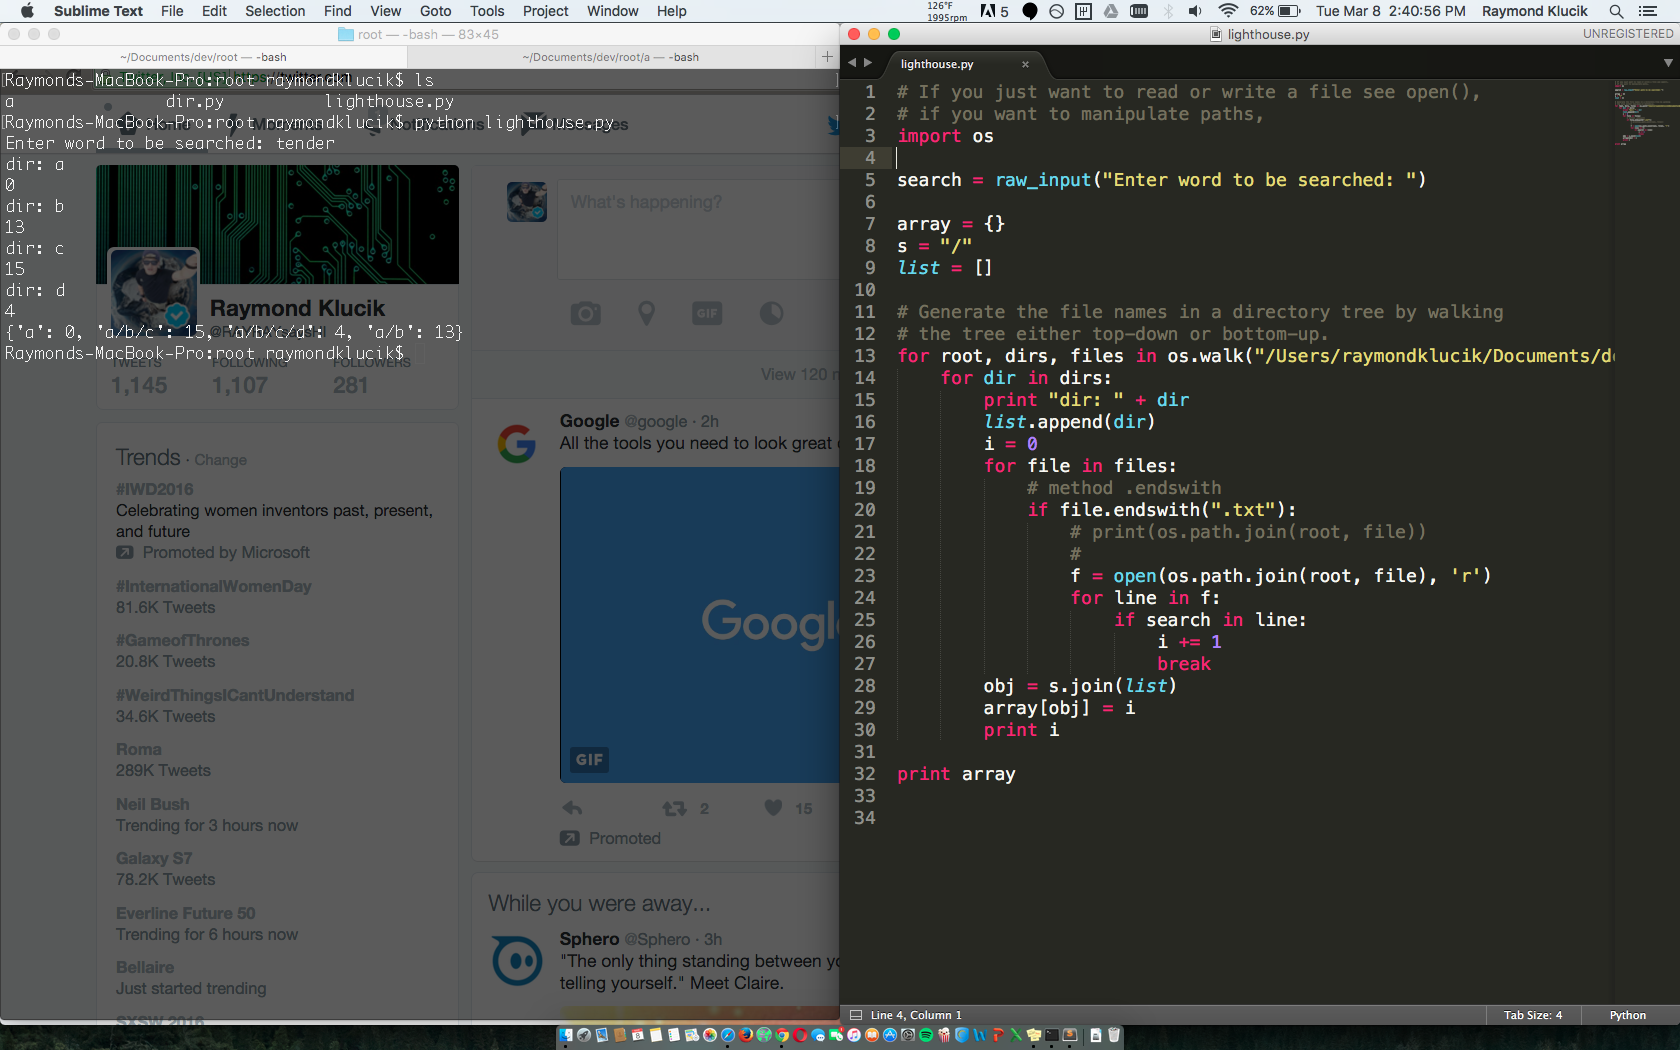
Task: Open the Goto menu
Action: tap(435, 11)
